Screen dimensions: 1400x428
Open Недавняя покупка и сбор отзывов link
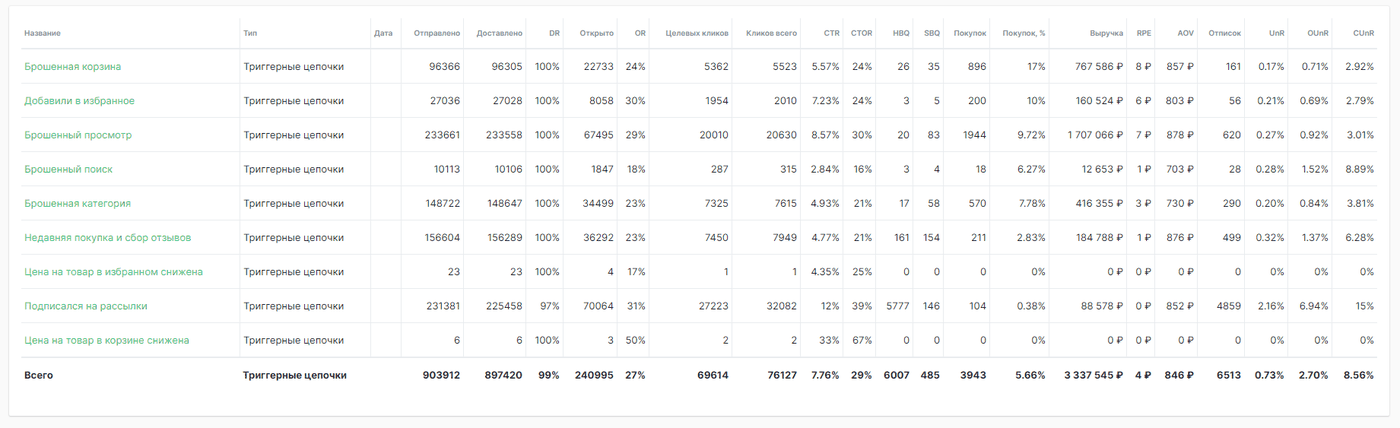pos(108,238)
